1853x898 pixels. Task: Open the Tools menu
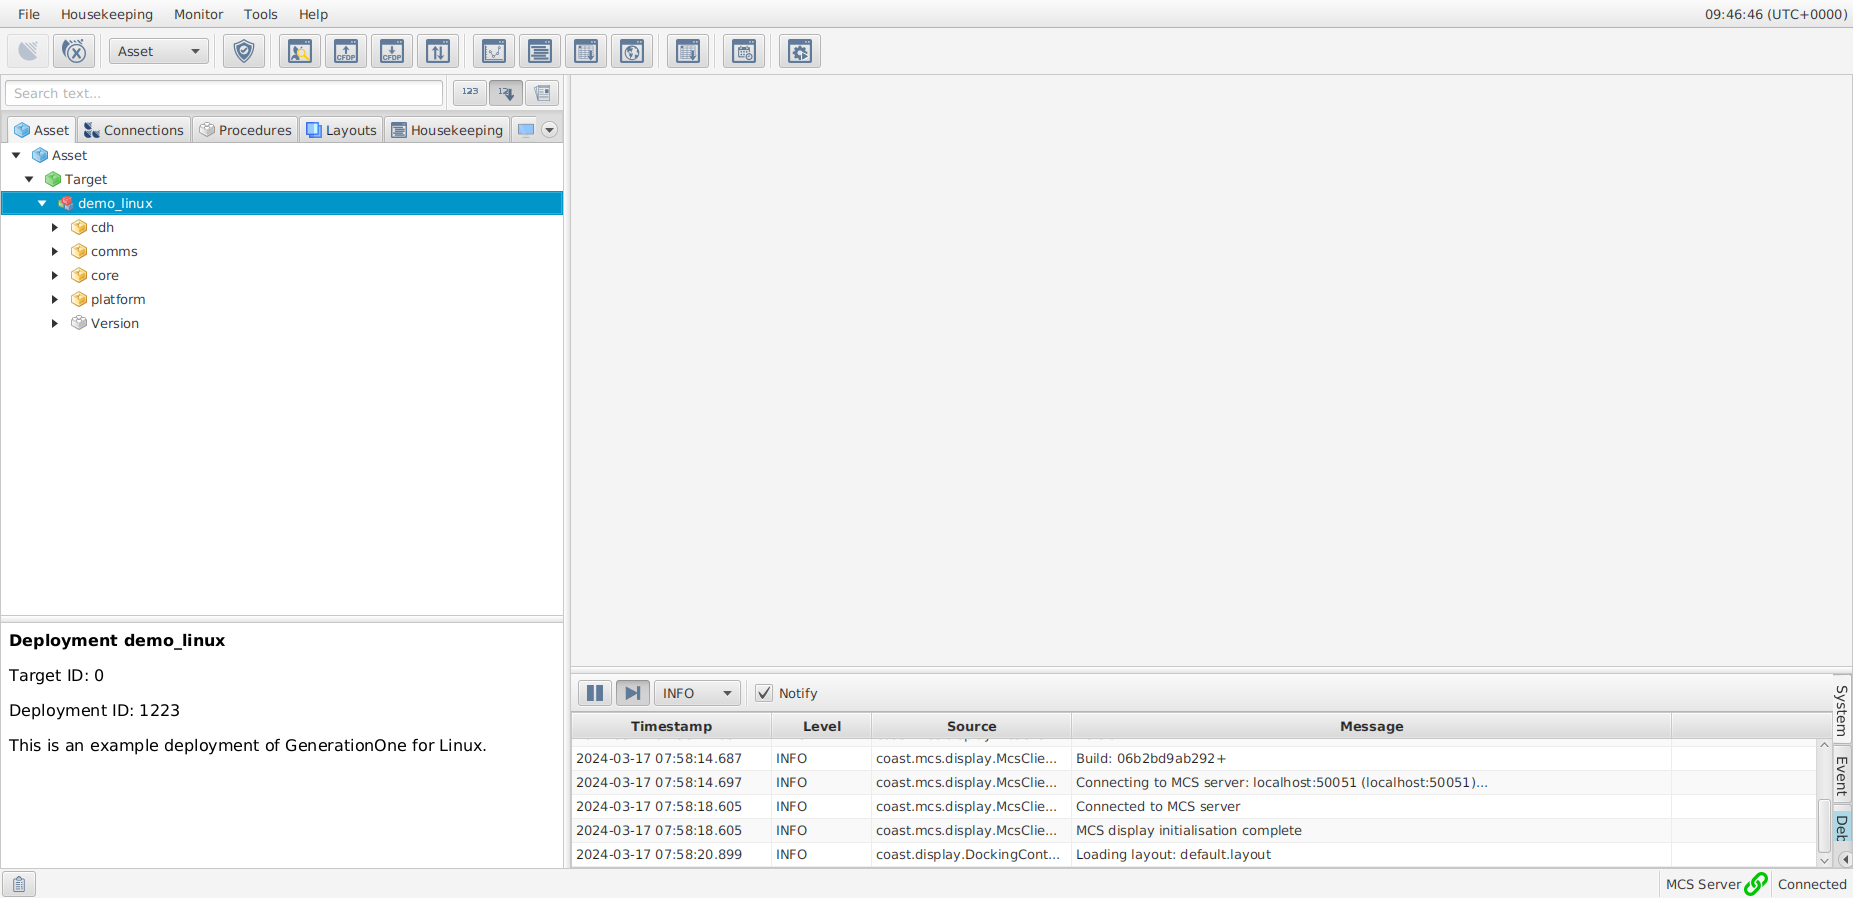tap(261, 14)
